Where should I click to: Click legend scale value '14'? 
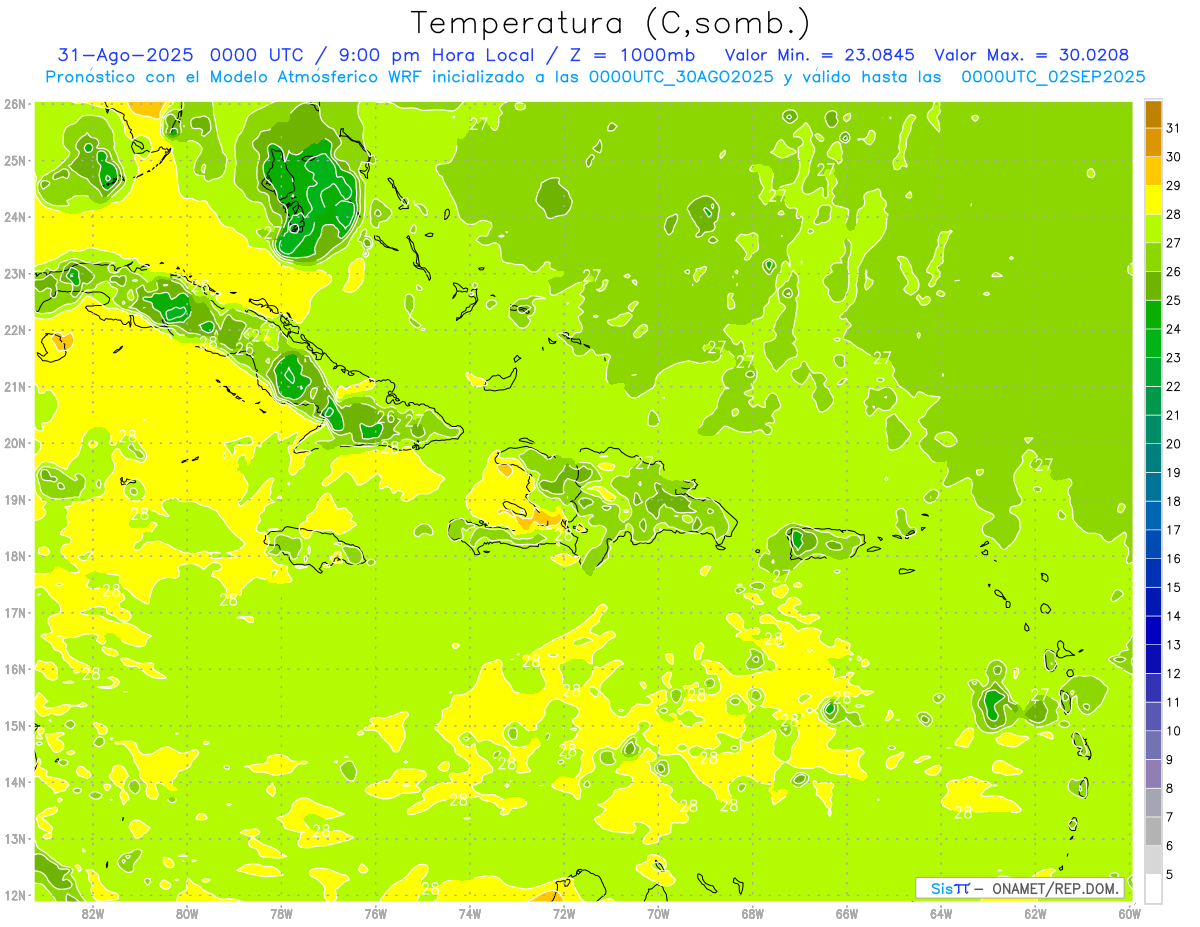click(1174, 616)
